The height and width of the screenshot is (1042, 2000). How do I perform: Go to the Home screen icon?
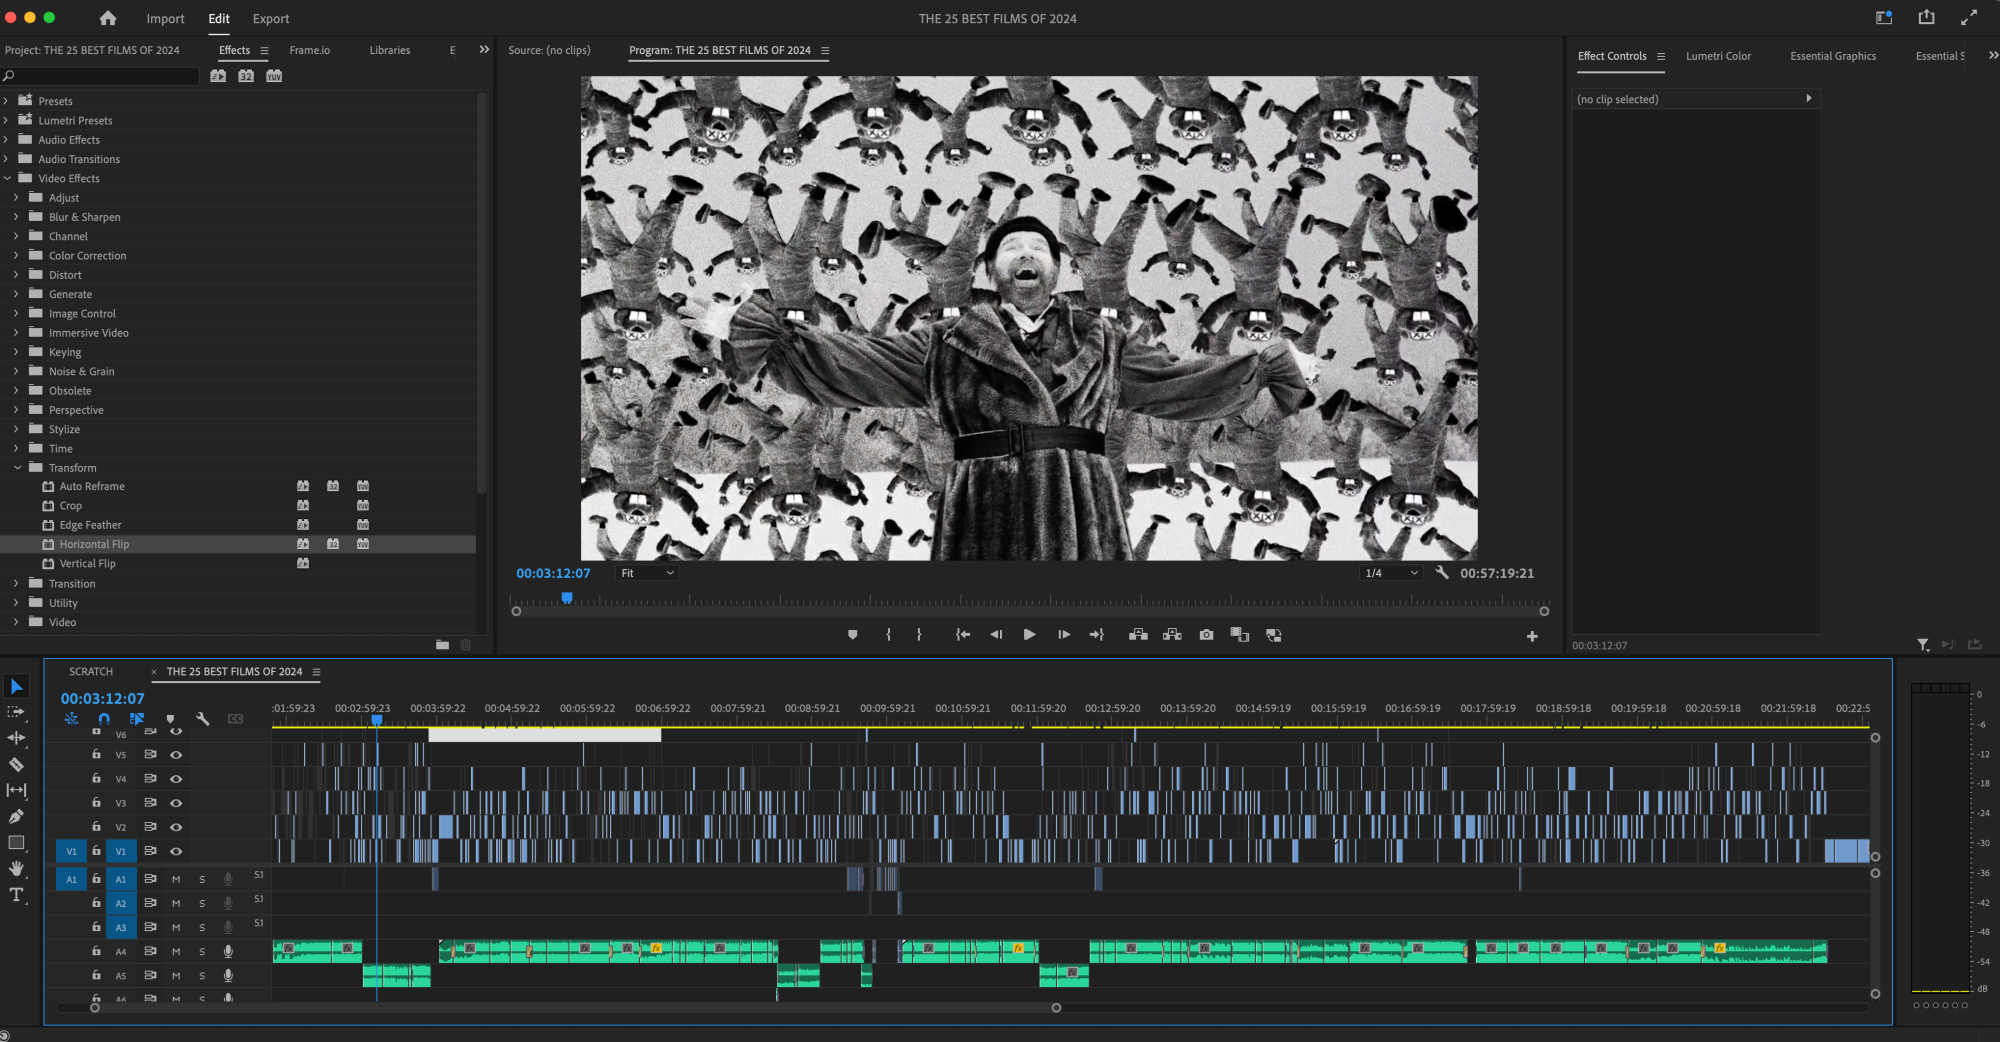click(108, 18)
